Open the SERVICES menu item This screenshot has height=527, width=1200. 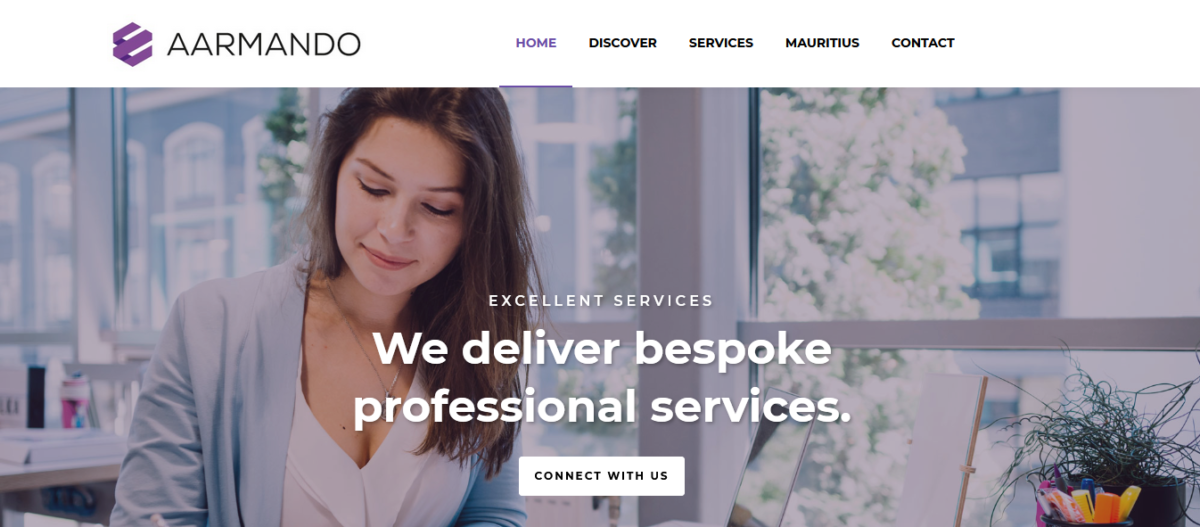click(x=721, y=43)
